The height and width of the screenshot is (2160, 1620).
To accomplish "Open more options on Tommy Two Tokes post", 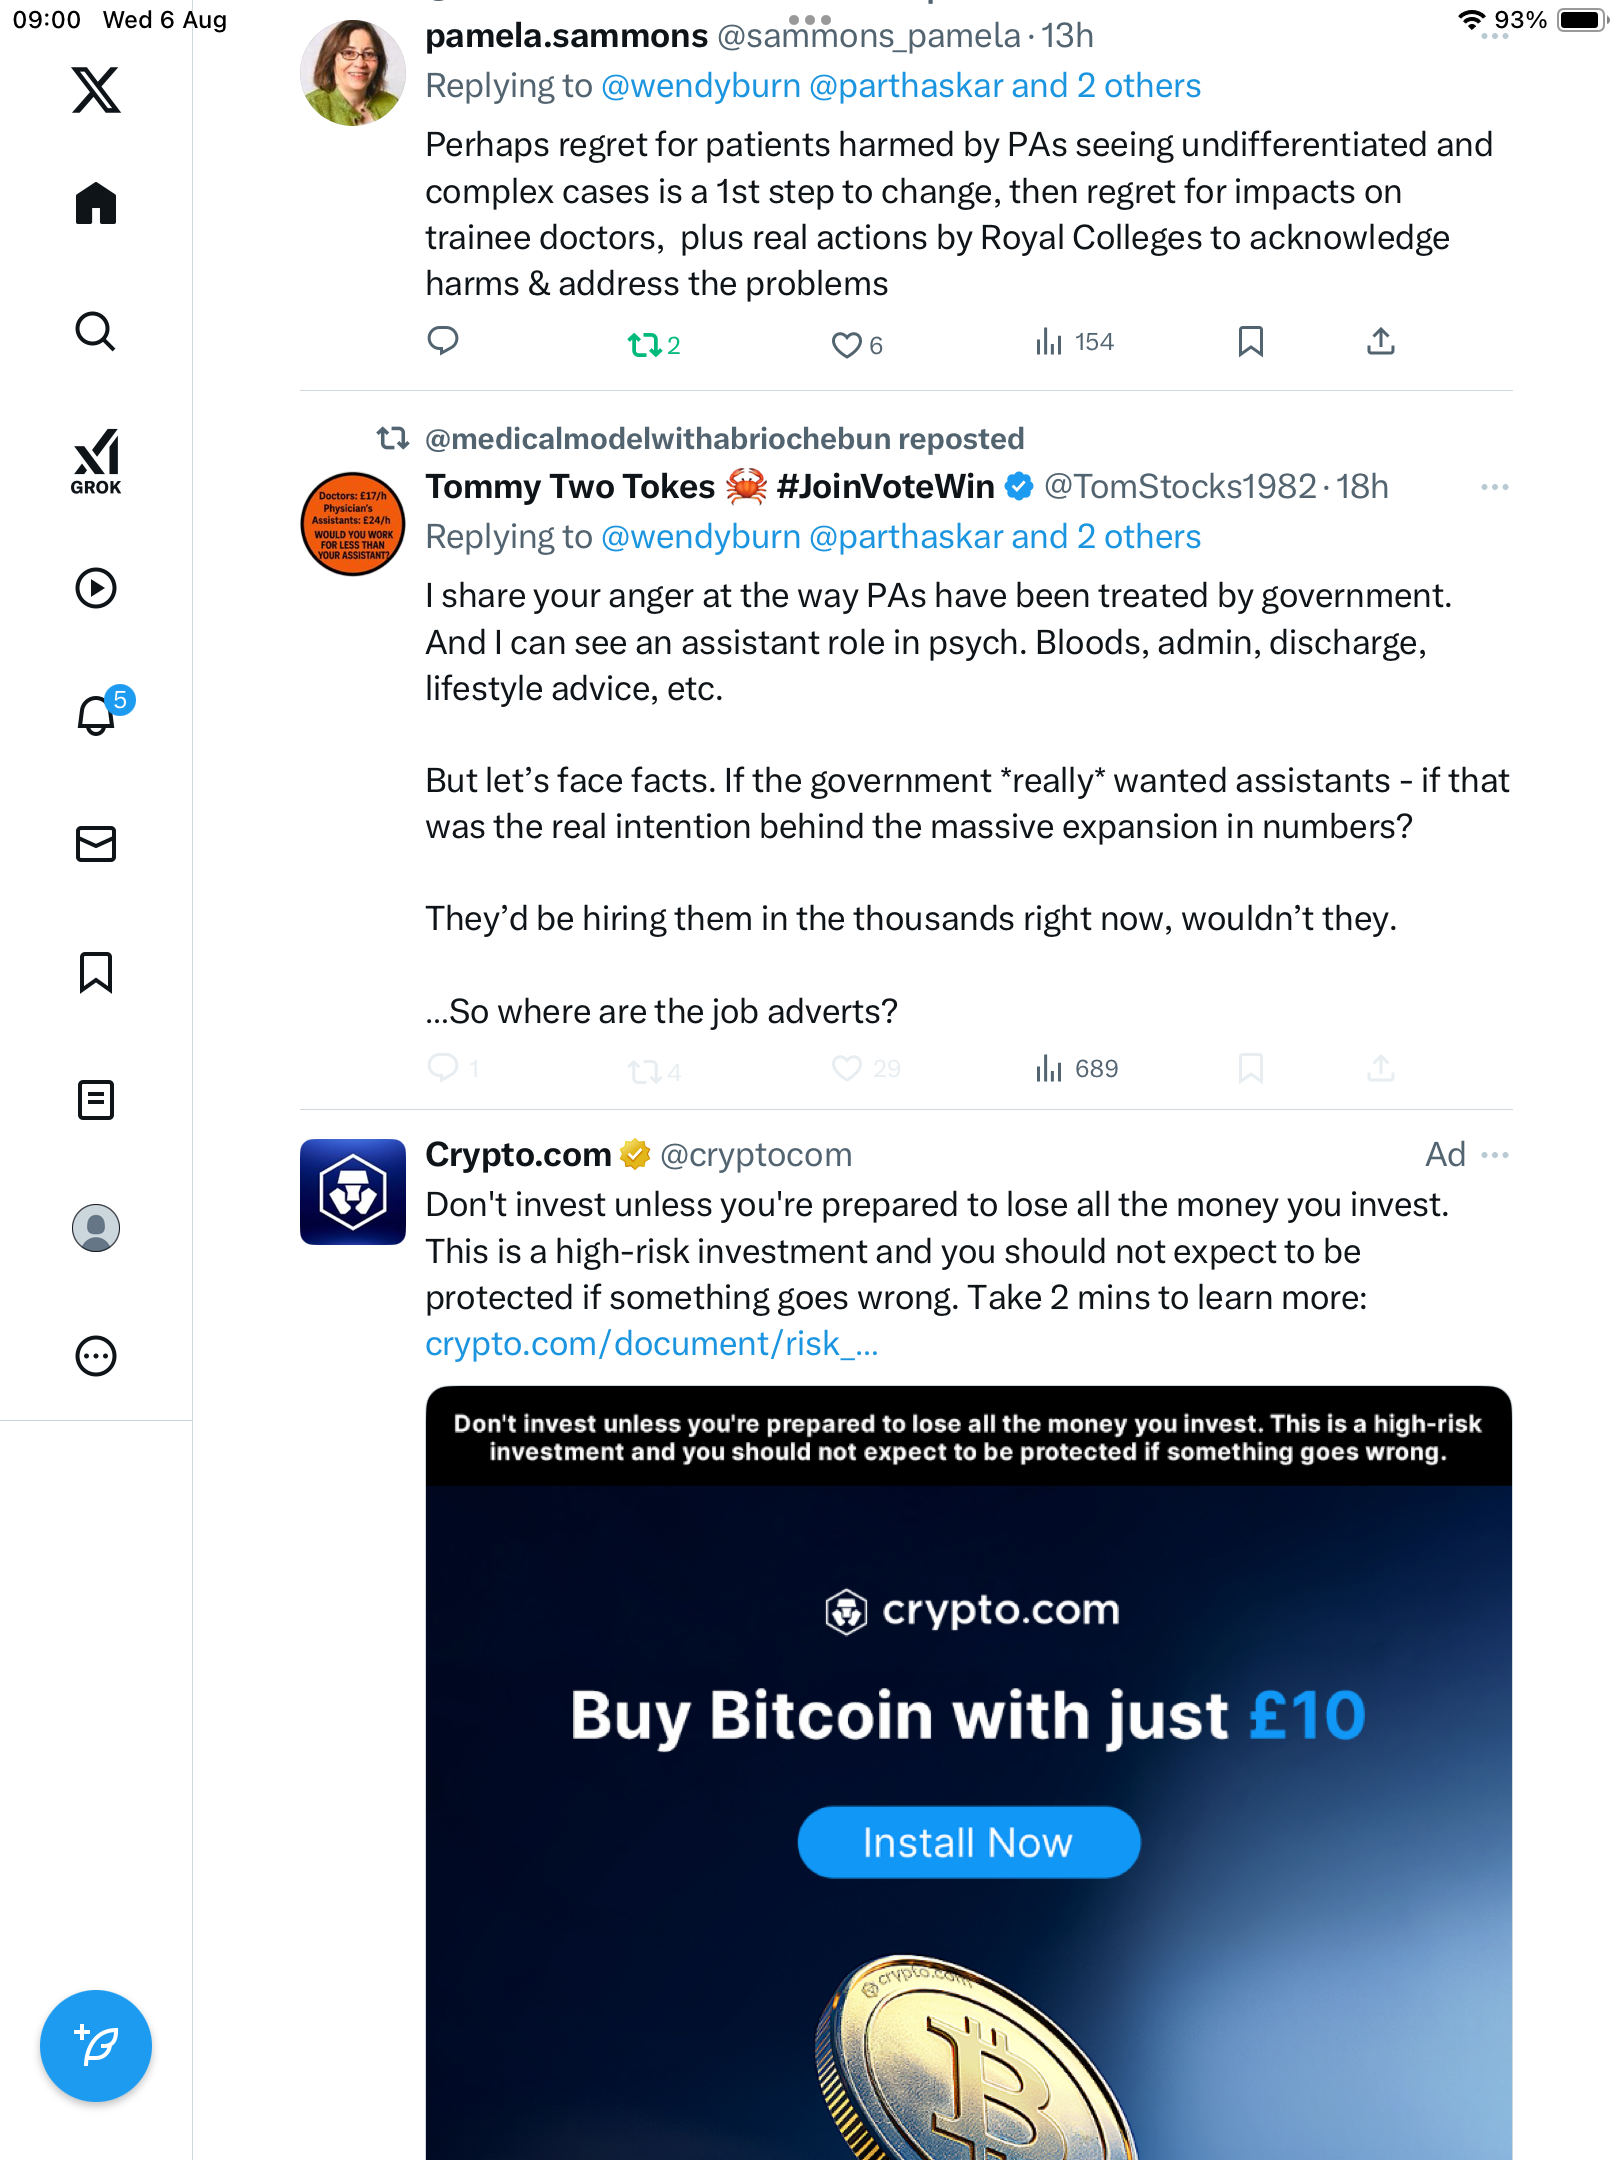I will click(x=1494, y=487).
